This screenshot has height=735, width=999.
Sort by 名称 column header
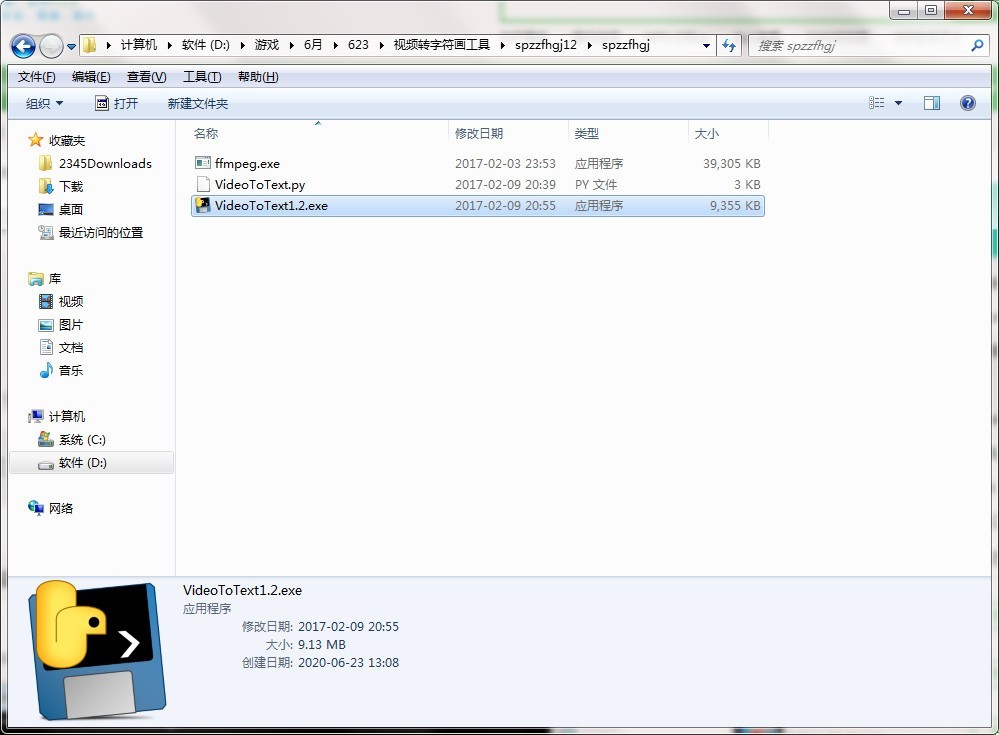(206, 134)
